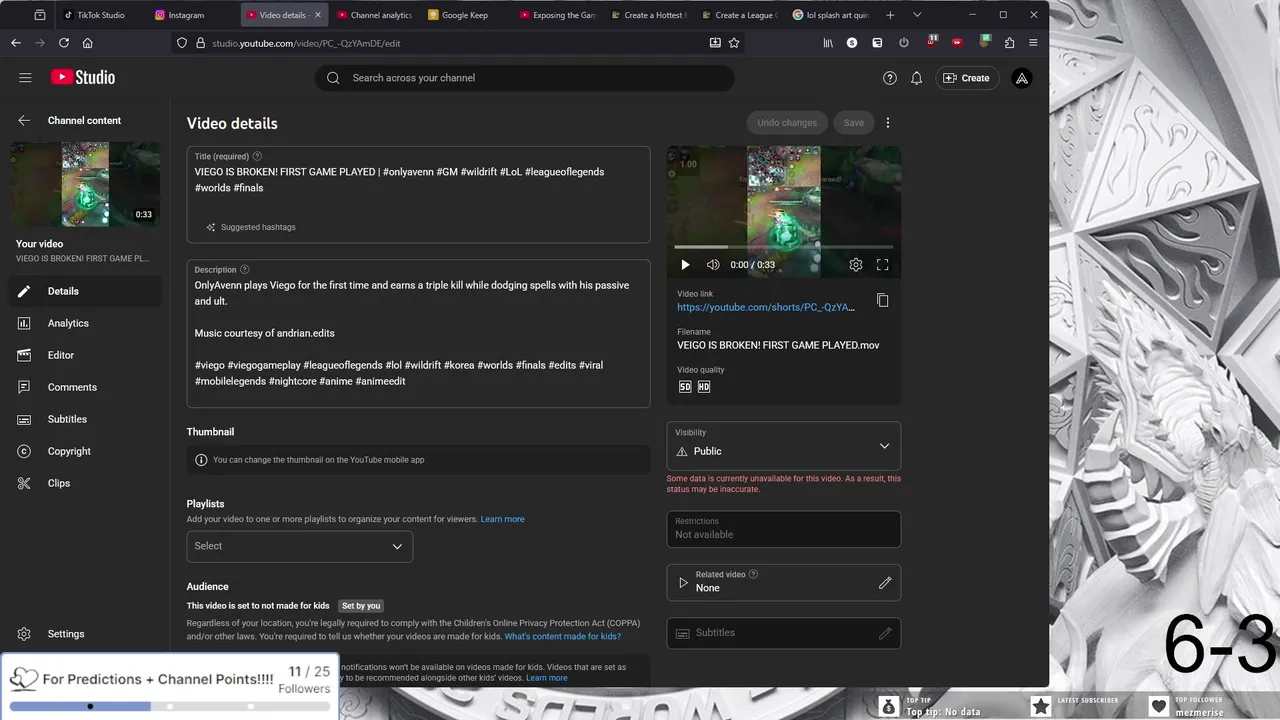
Task: Open video player settings gear
Action: pos(856,265)
